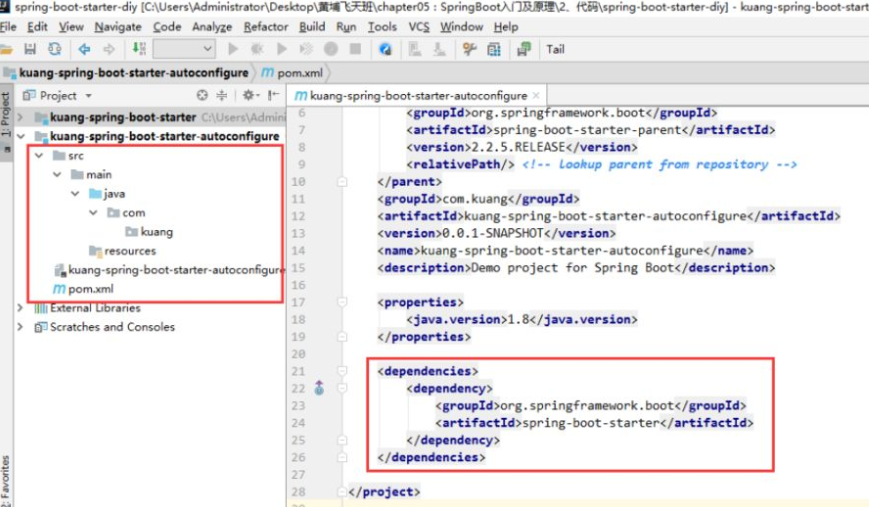This screenshot has height=507, width=869.
Task: Click the Scroll from Source target icon
Action: tap(203, 96)
